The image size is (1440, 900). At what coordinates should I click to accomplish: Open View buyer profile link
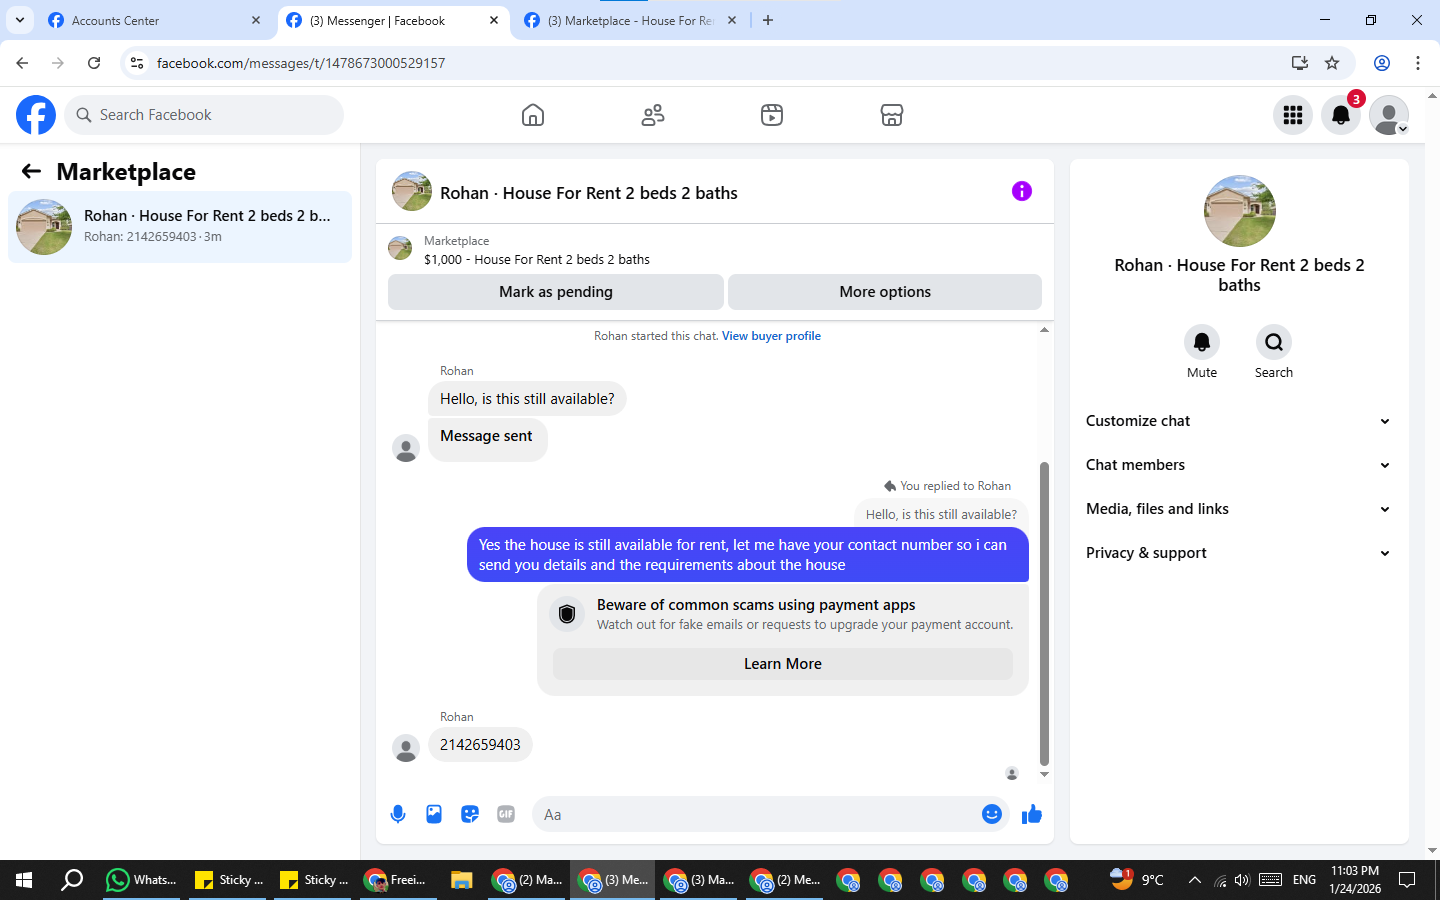tap(771, 336)
